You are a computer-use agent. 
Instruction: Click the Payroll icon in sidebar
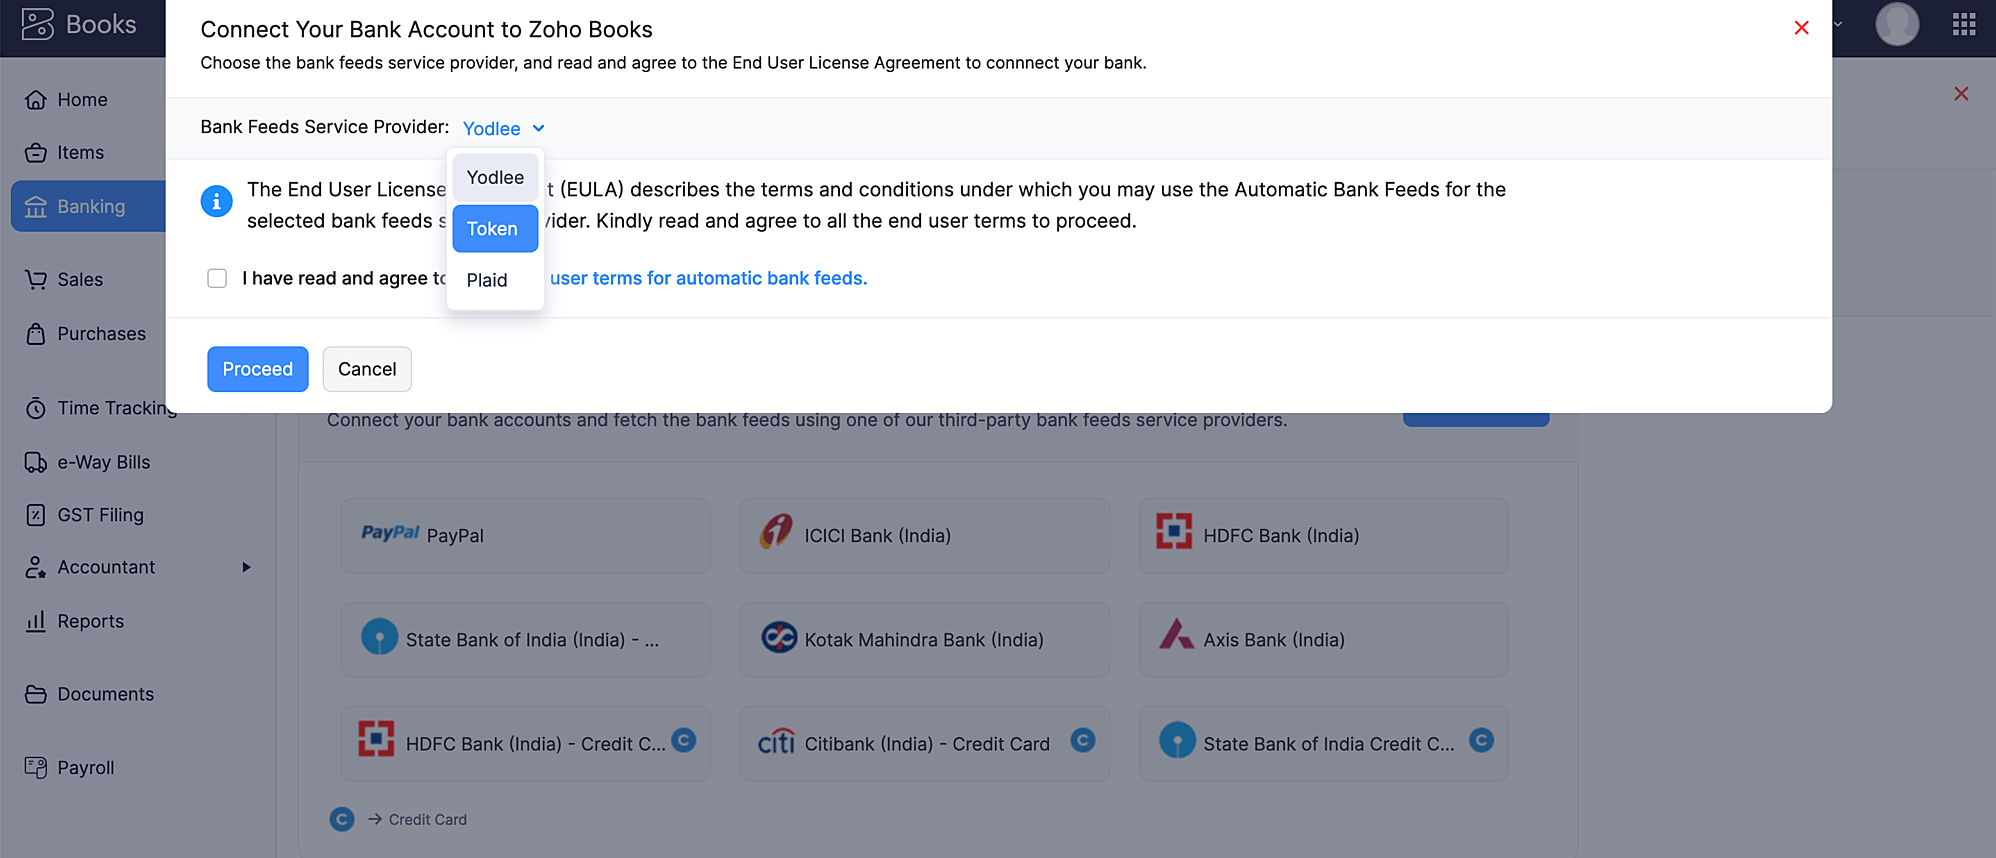36,768
